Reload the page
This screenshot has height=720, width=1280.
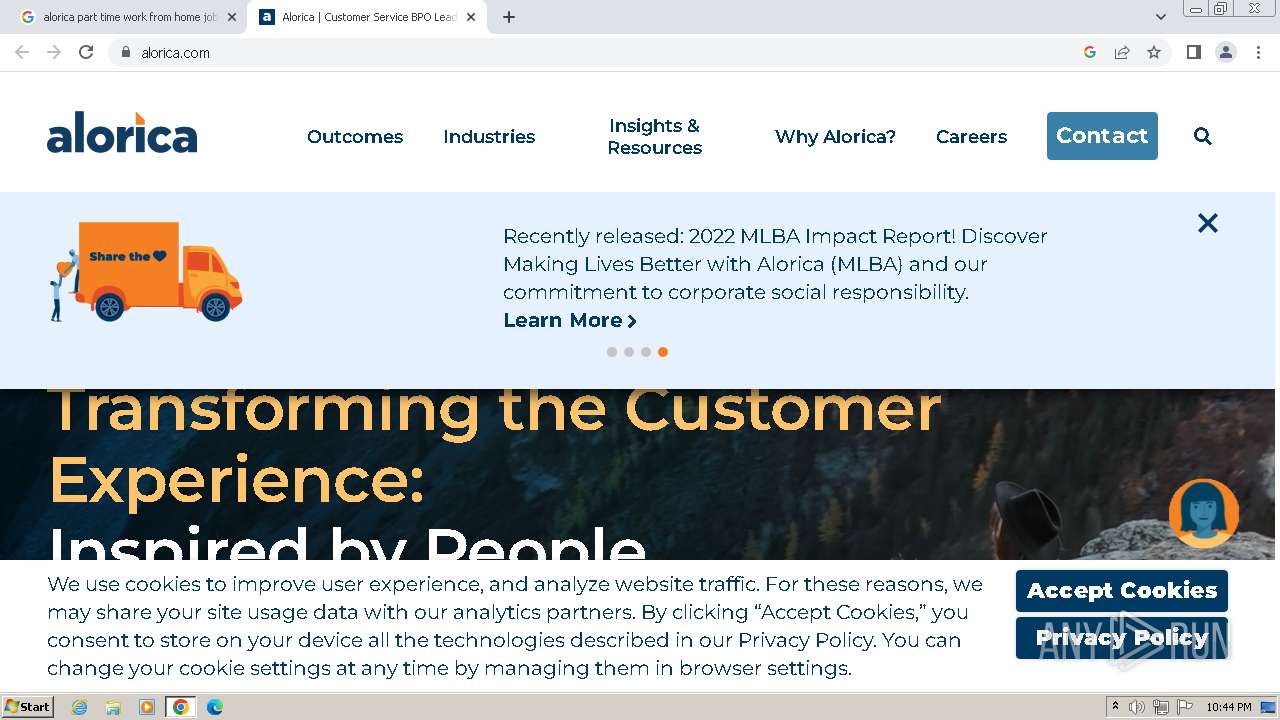(86, 52)
